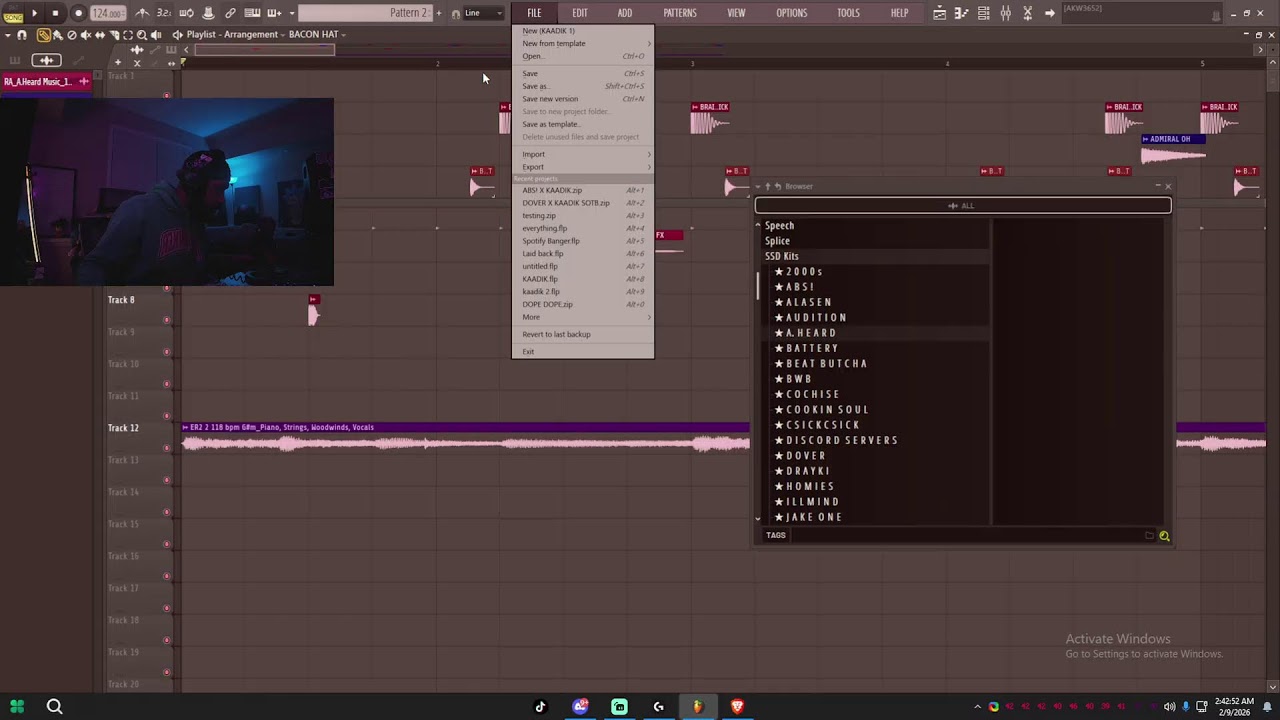Expand the Import submenu

point(582,154)
